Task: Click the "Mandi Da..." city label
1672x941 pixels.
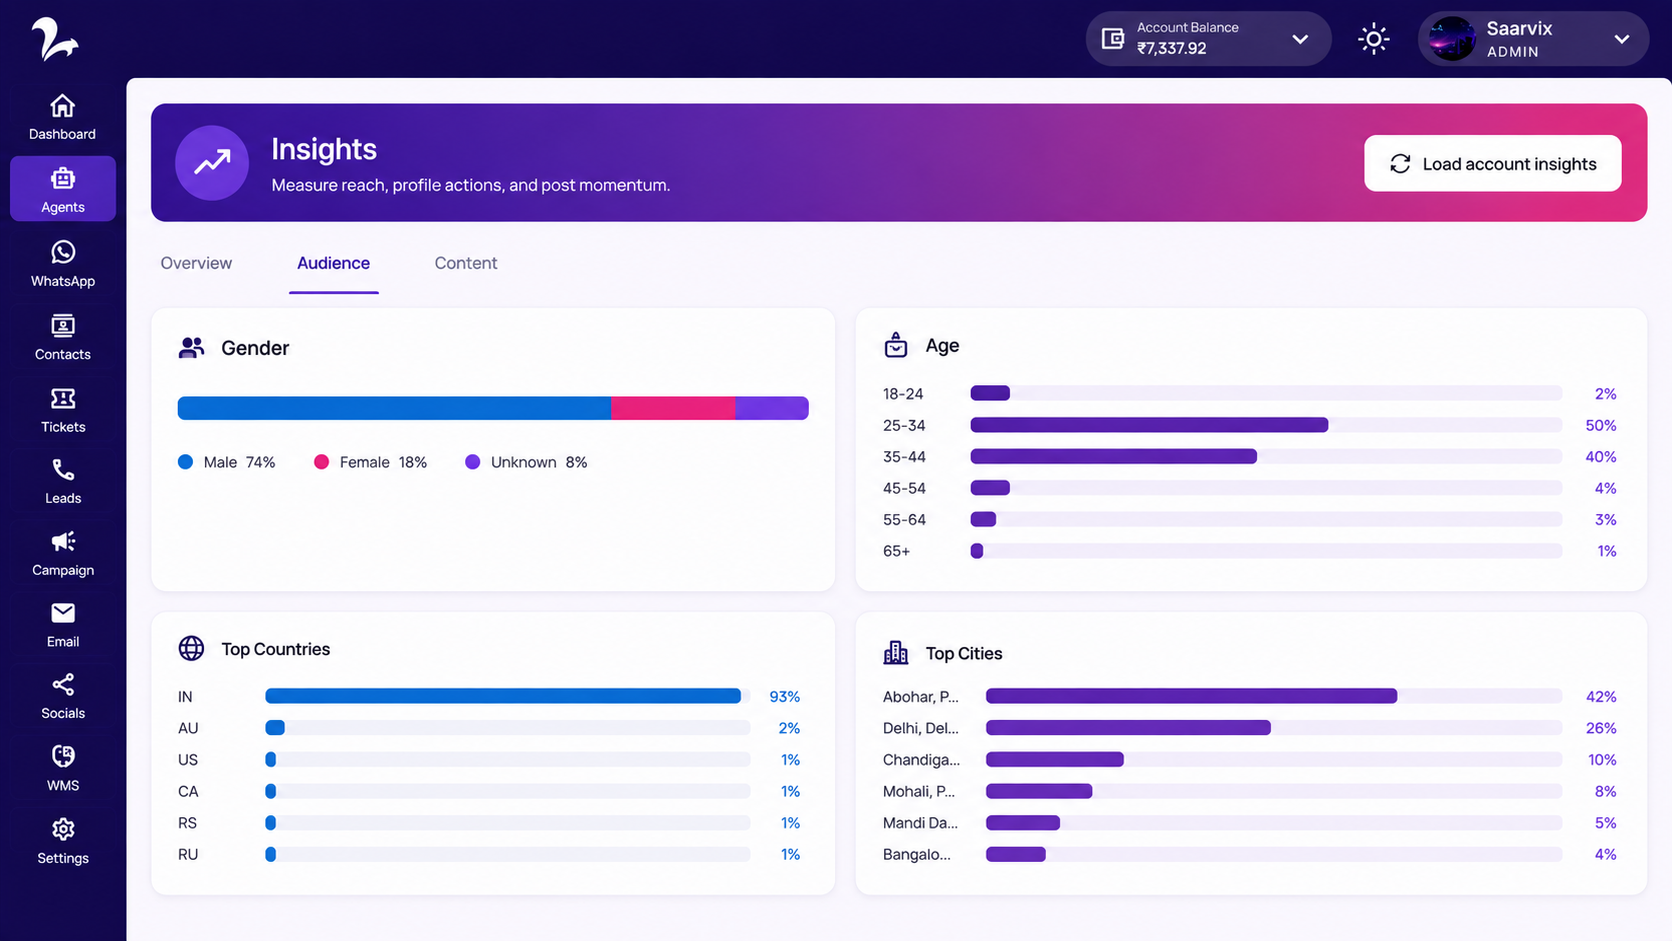Action: click(920, 823)
